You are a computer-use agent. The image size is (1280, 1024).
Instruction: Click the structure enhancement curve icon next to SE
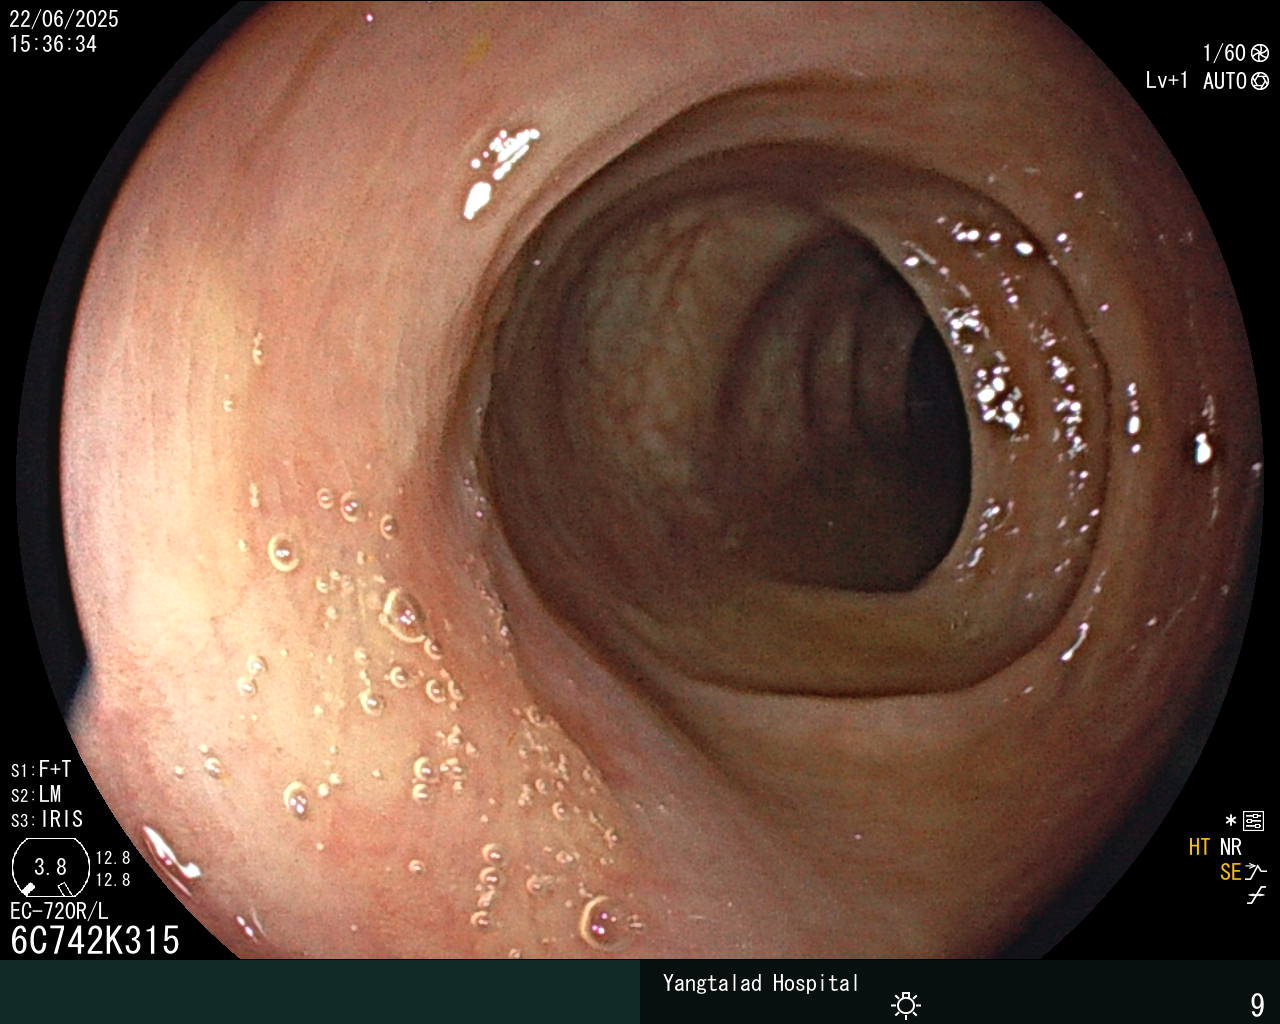(1256, 872)
